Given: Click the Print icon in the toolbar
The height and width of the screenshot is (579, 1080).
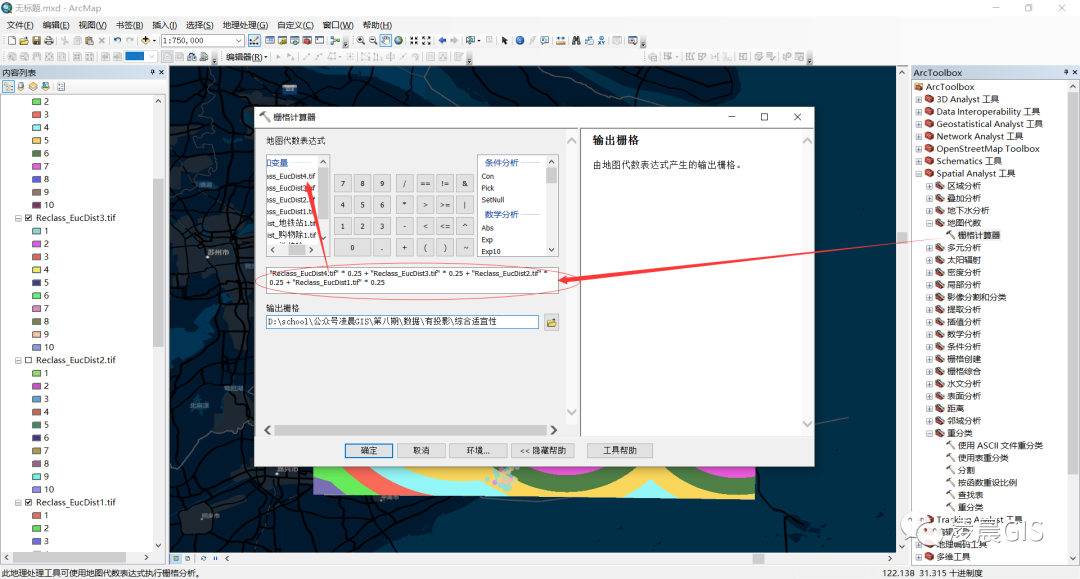Looking at the screenshot, I should pos(49,41).
